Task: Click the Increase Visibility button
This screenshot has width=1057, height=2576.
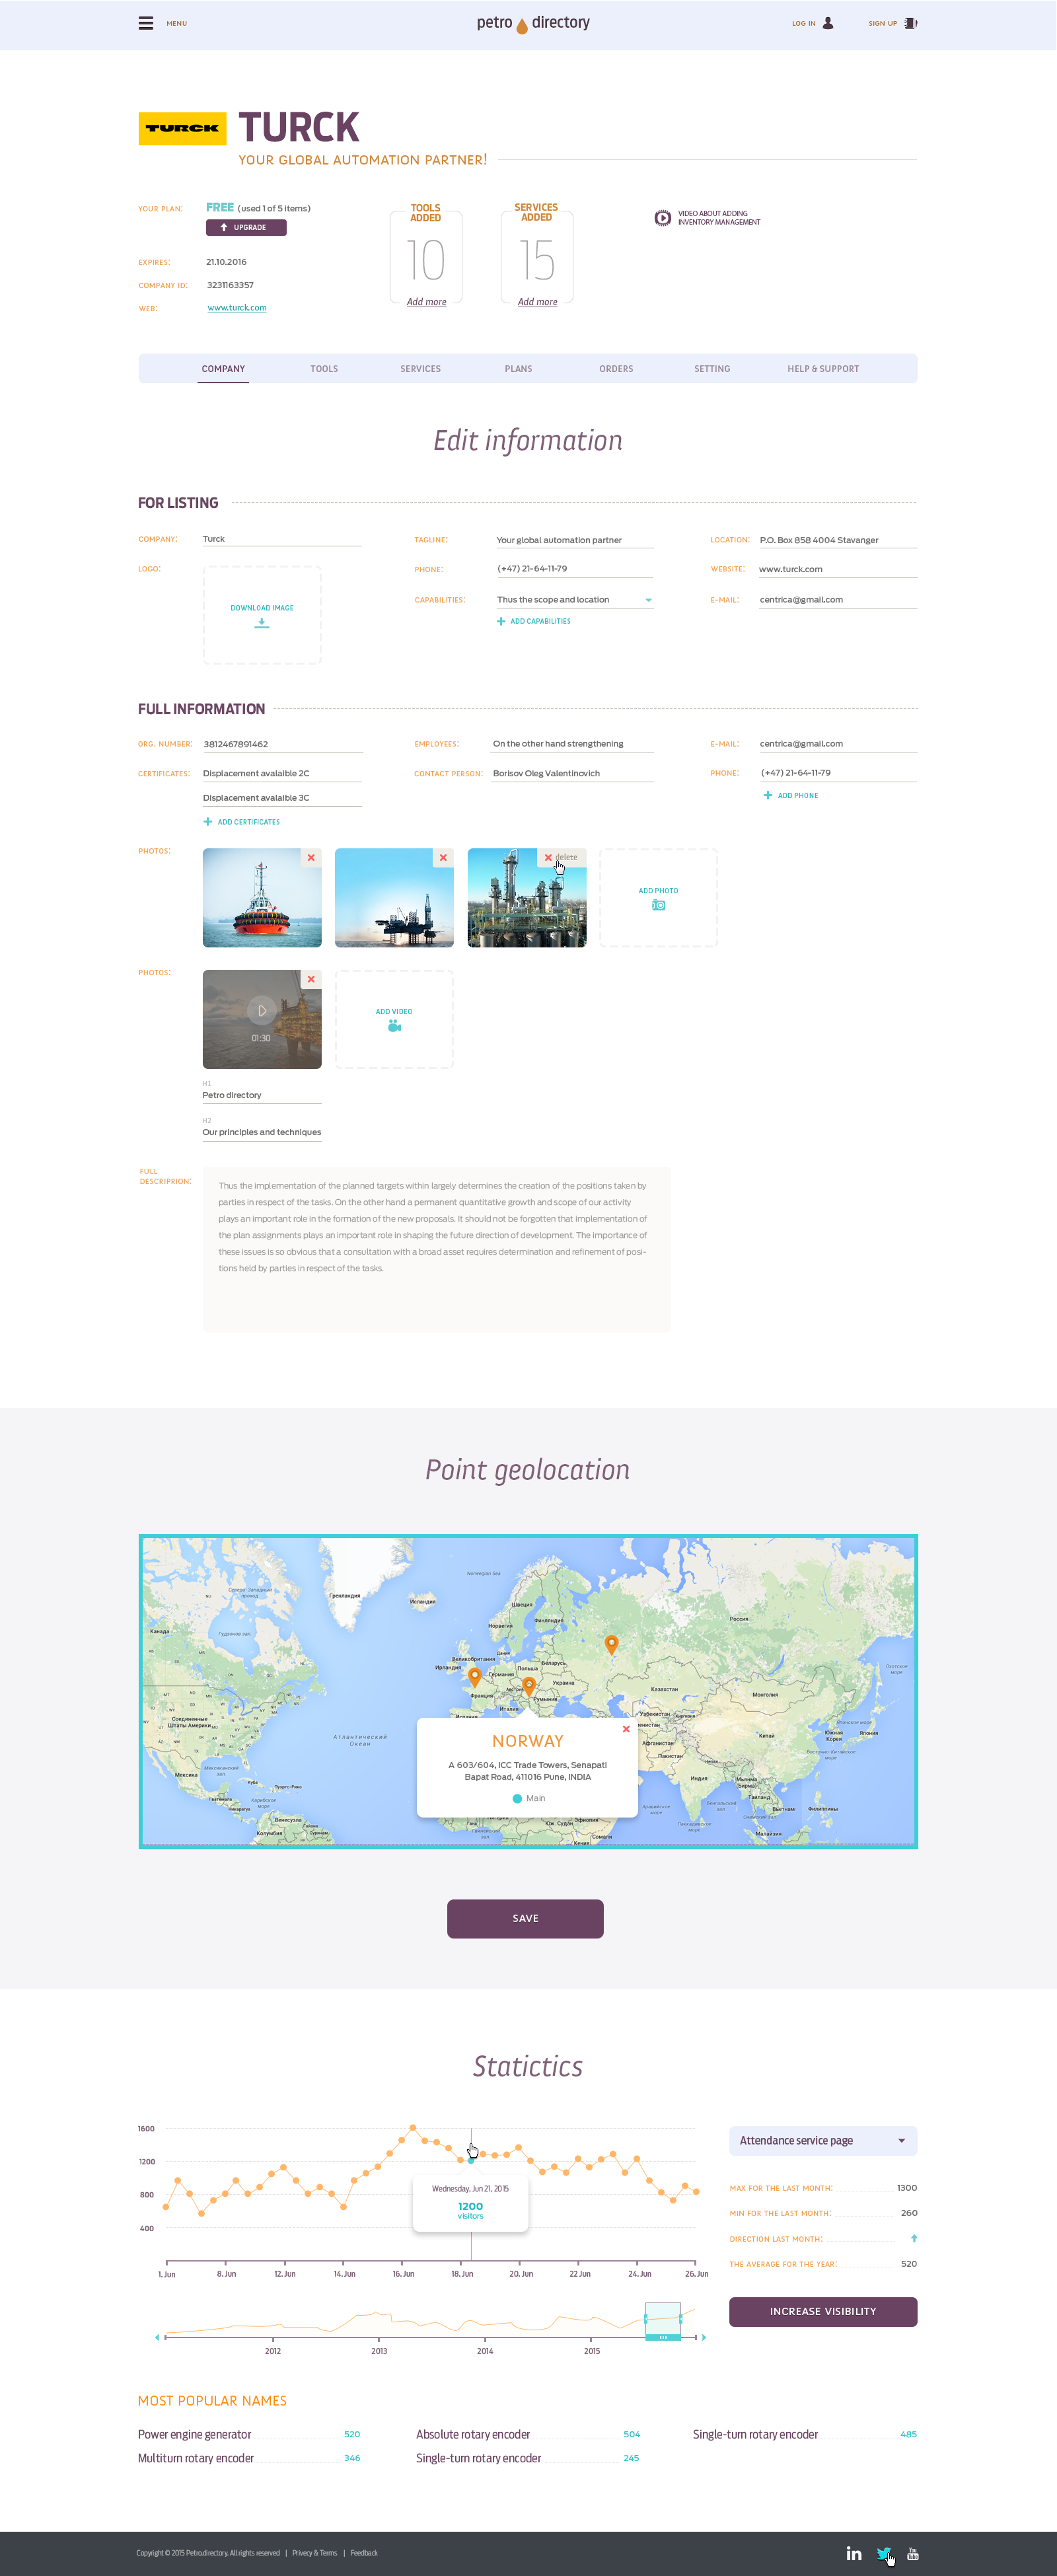Action: [823, 2311]
